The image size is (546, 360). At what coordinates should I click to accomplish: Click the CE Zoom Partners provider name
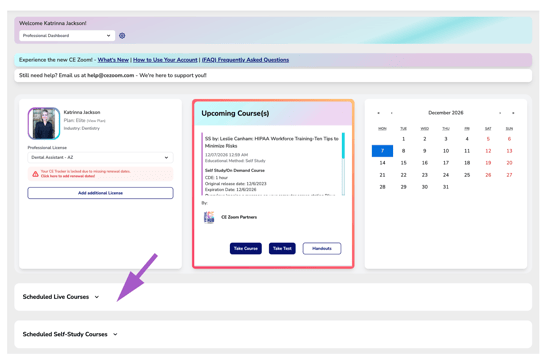pyautogui.click(x=239, y=217)
